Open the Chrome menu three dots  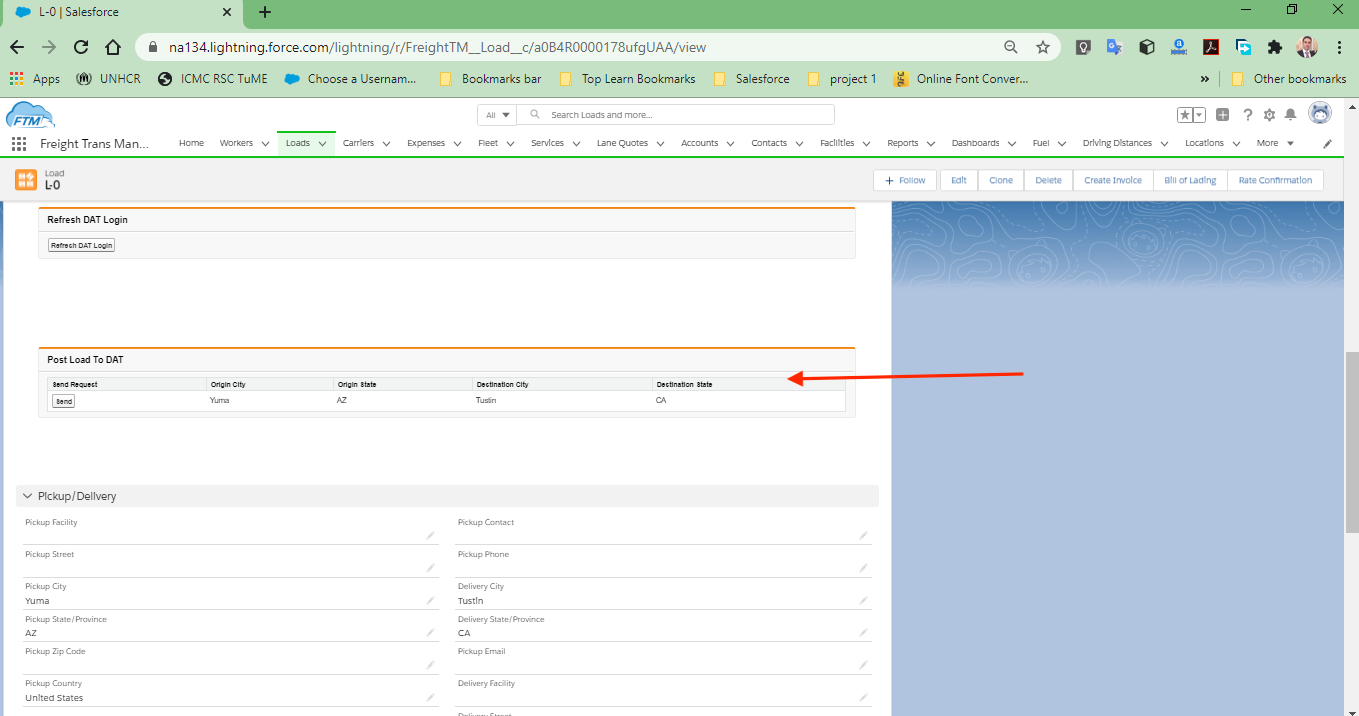[1339, 47]
